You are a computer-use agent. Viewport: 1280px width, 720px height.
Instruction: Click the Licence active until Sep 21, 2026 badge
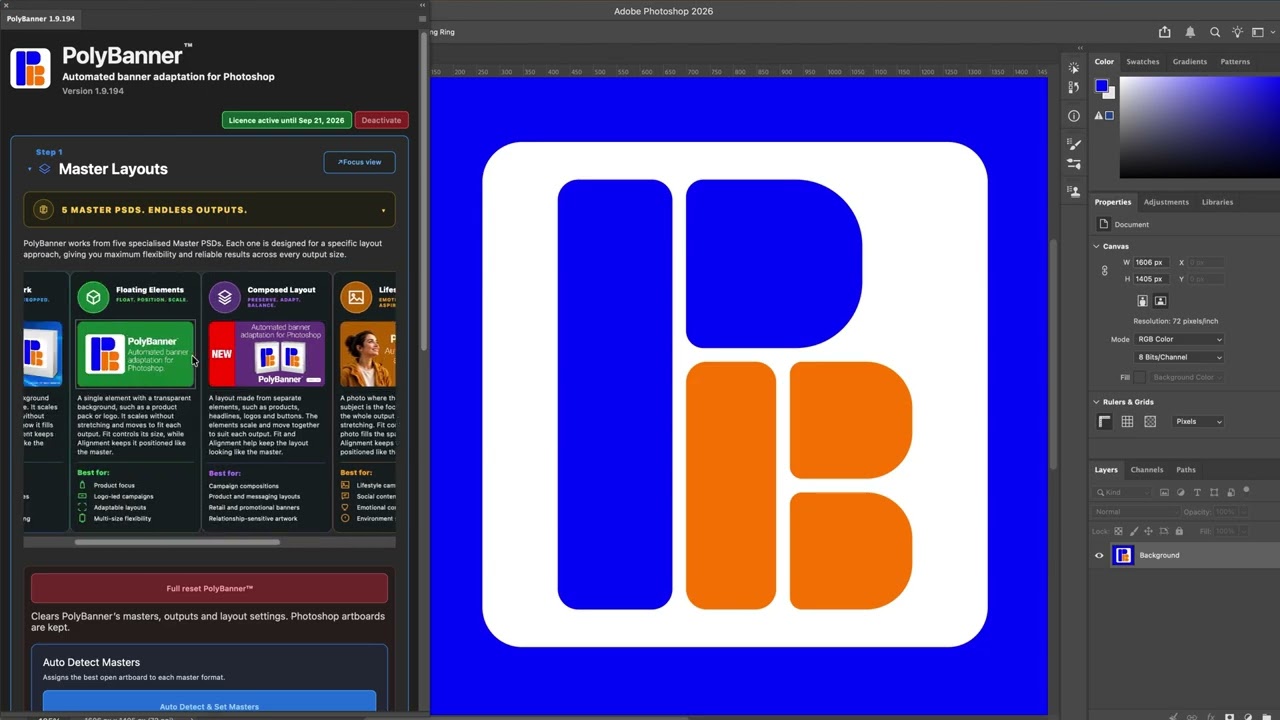click(x=287, y=120)
